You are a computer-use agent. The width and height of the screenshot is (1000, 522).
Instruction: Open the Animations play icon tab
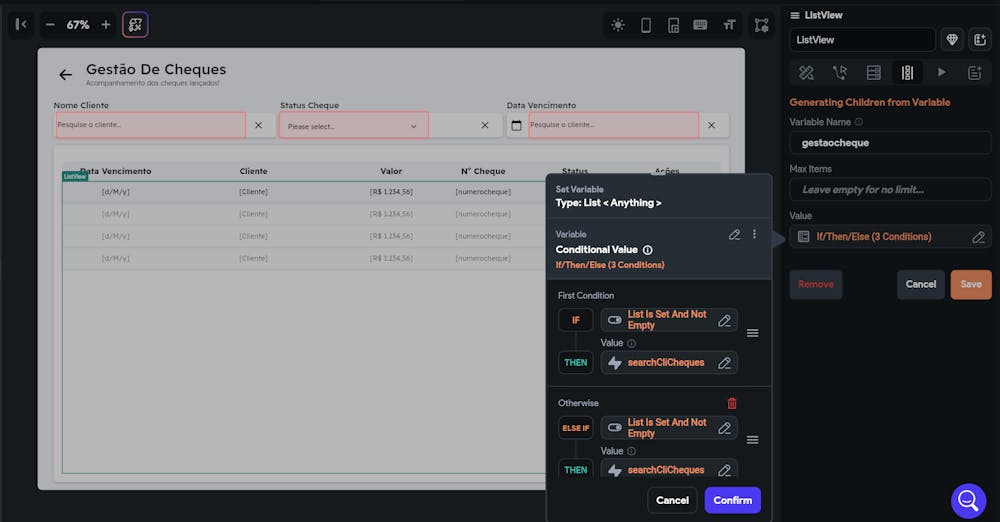941,73
